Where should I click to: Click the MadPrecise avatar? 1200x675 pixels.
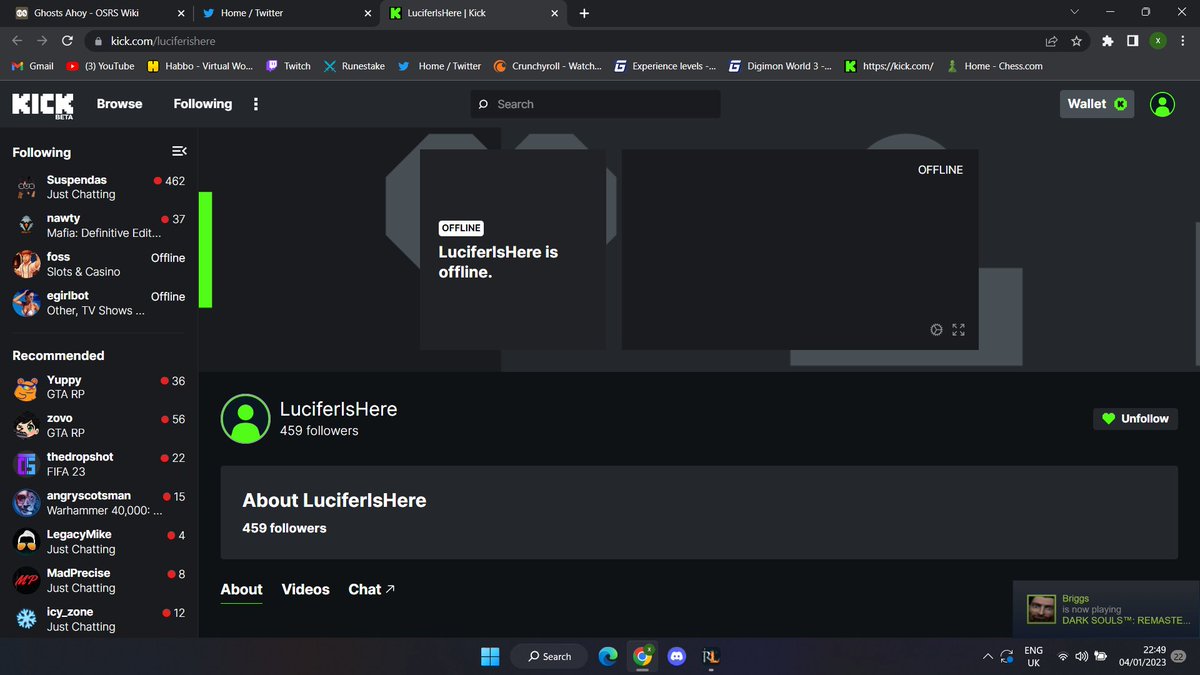tap(27, 580)
